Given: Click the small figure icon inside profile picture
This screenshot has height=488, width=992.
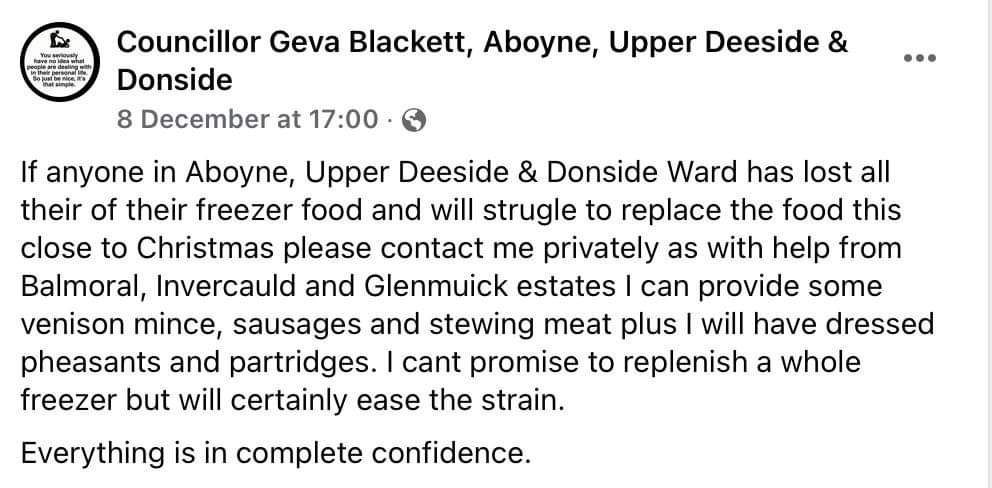Looking at the screenshot, I should tap(60, 41).
